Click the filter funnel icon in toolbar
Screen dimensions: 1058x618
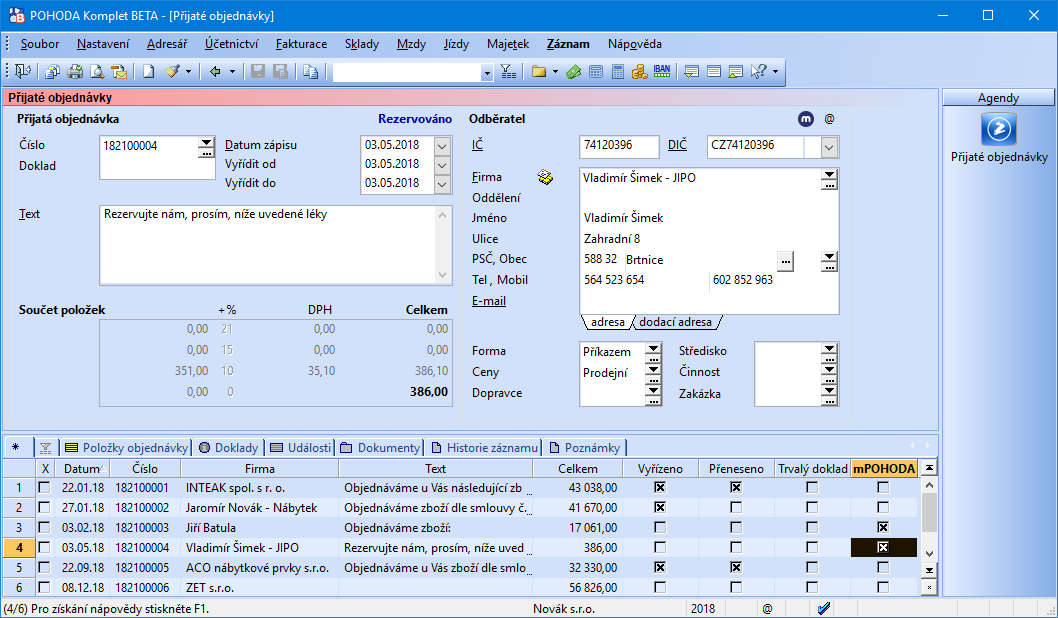(x=508, y=71)
